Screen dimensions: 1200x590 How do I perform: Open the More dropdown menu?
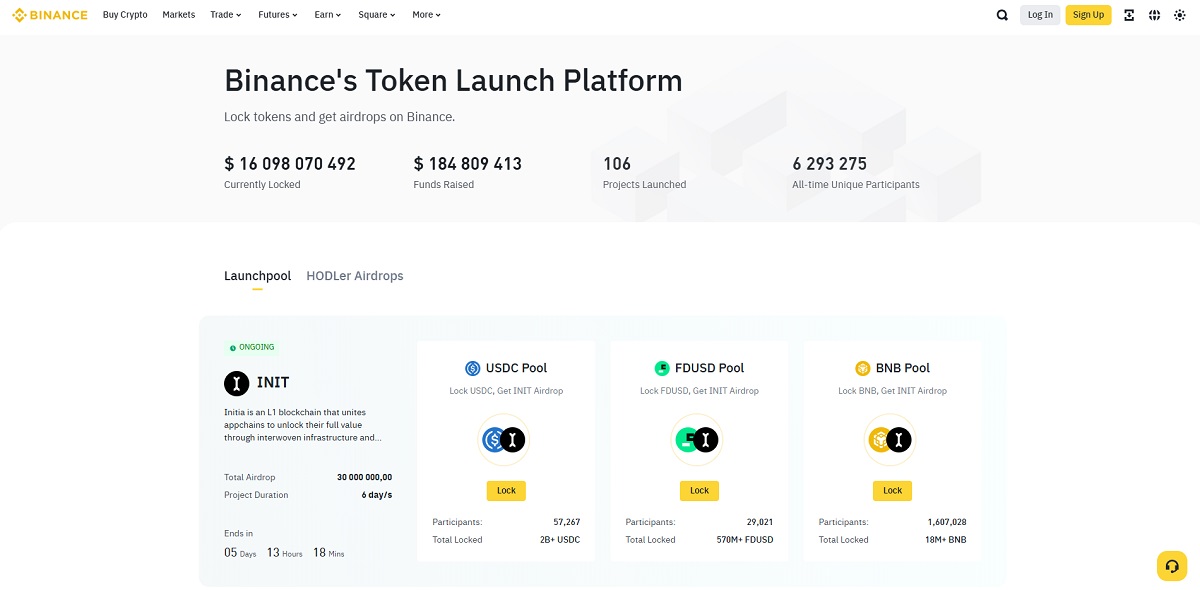point(426,15)
